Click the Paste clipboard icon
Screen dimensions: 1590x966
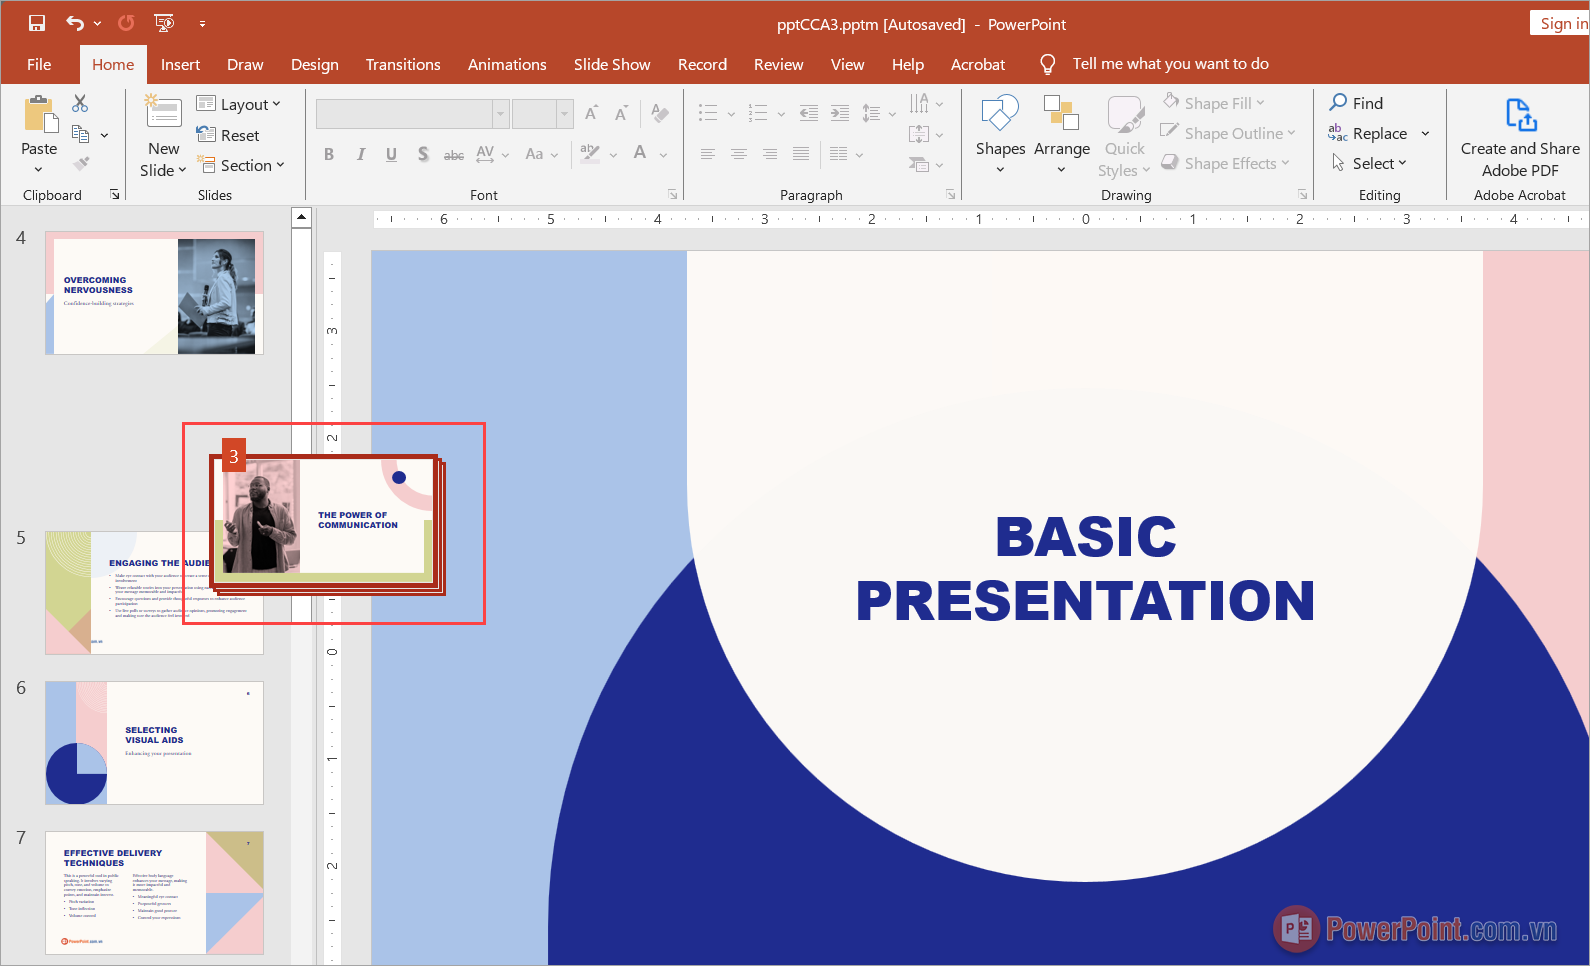pos(40,115)
